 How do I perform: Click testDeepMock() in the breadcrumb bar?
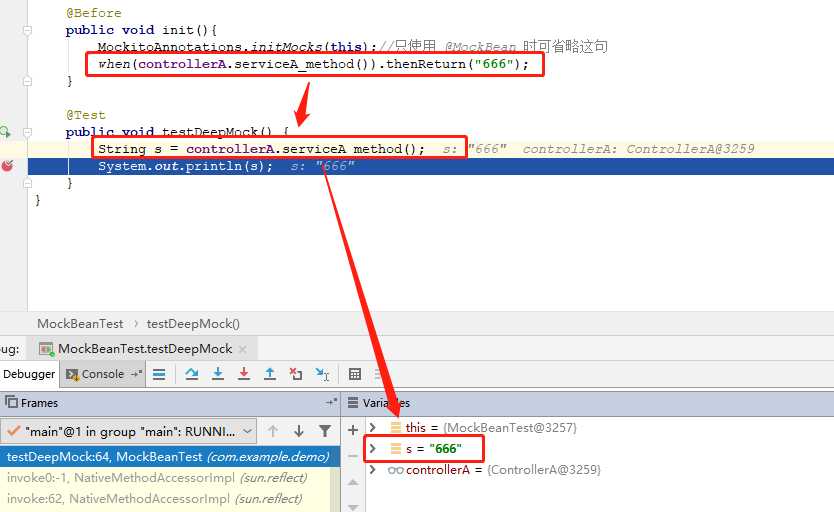(x=193, y=324)
